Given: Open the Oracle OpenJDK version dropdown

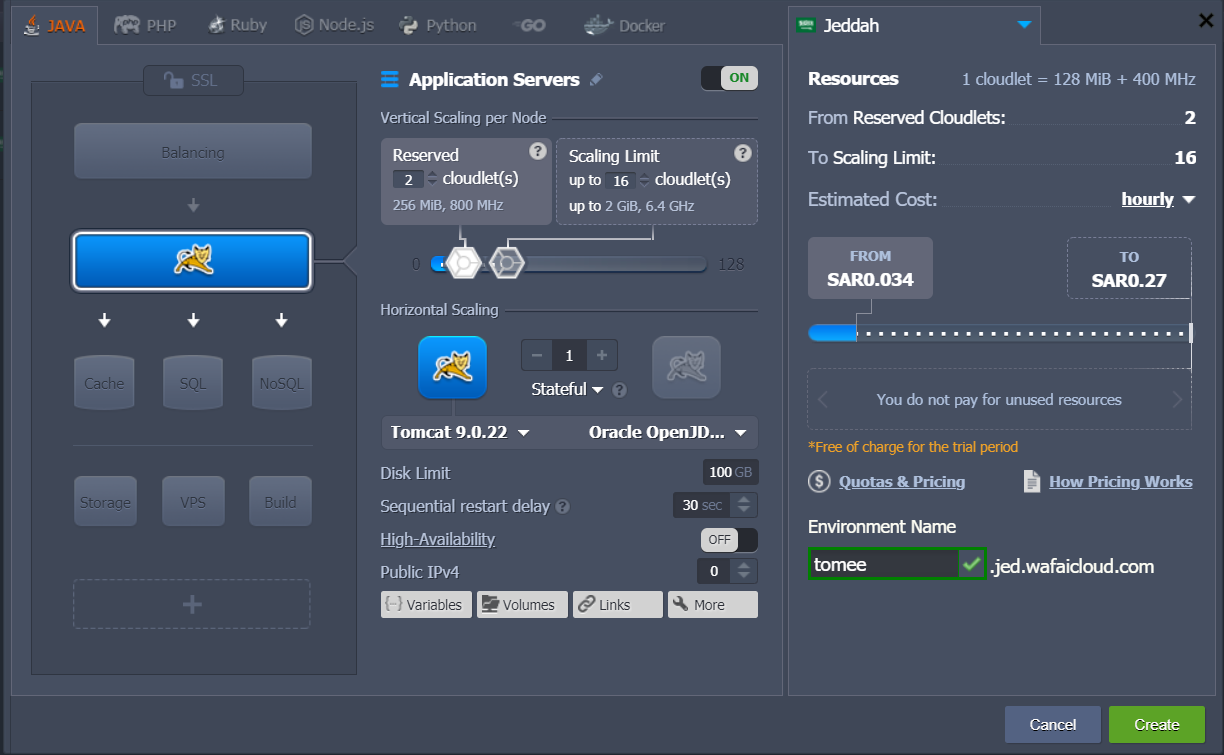Looking at the screenshot, I should click(668, 432).
